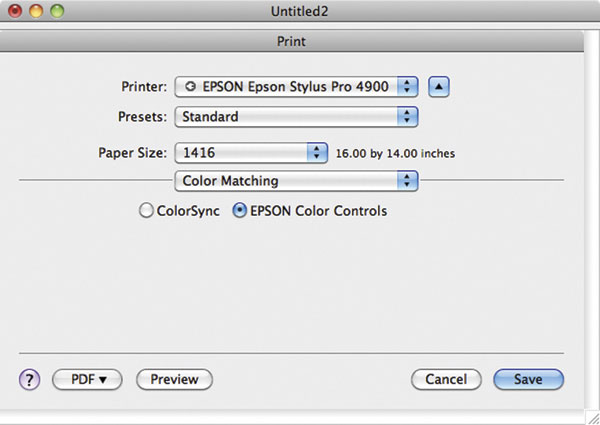Open the Printer dropdown showing Epson Stylus Pro 4900
This screenshot has width=600, height=425.
click(x=296, y=86)
